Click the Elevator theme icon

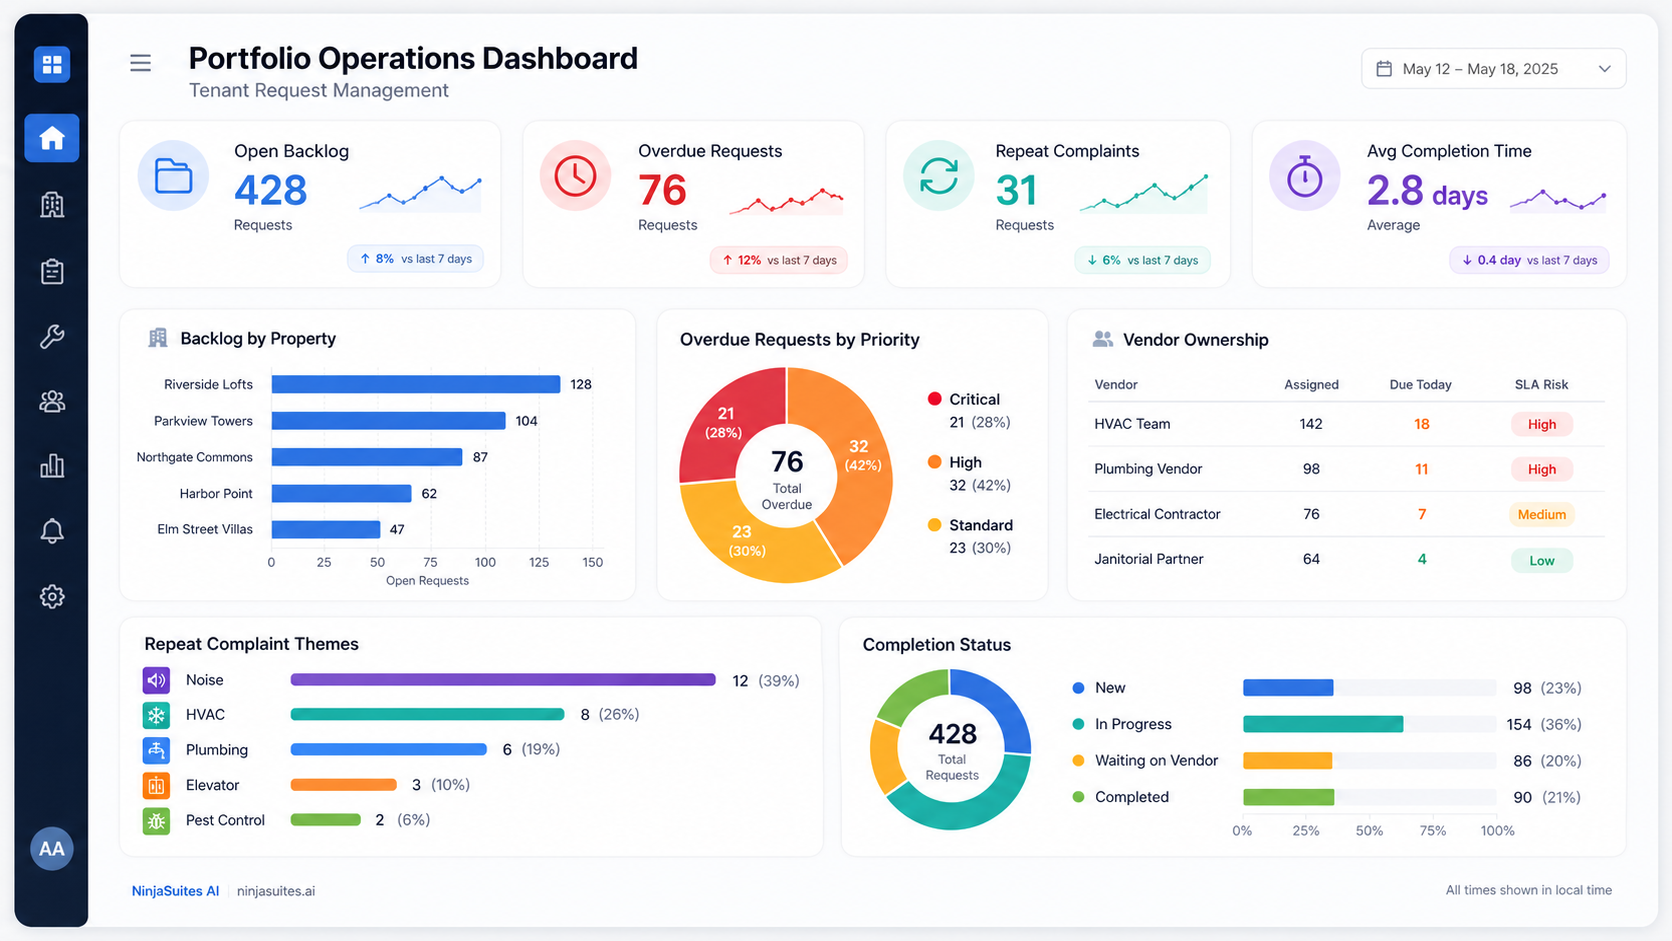point(156,785)
